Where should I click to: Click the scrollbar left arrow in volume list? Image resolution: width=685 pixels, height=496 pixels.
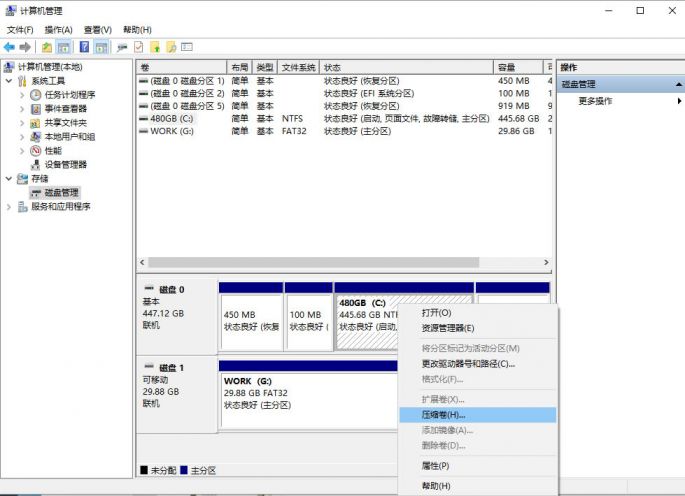point(142,262)
